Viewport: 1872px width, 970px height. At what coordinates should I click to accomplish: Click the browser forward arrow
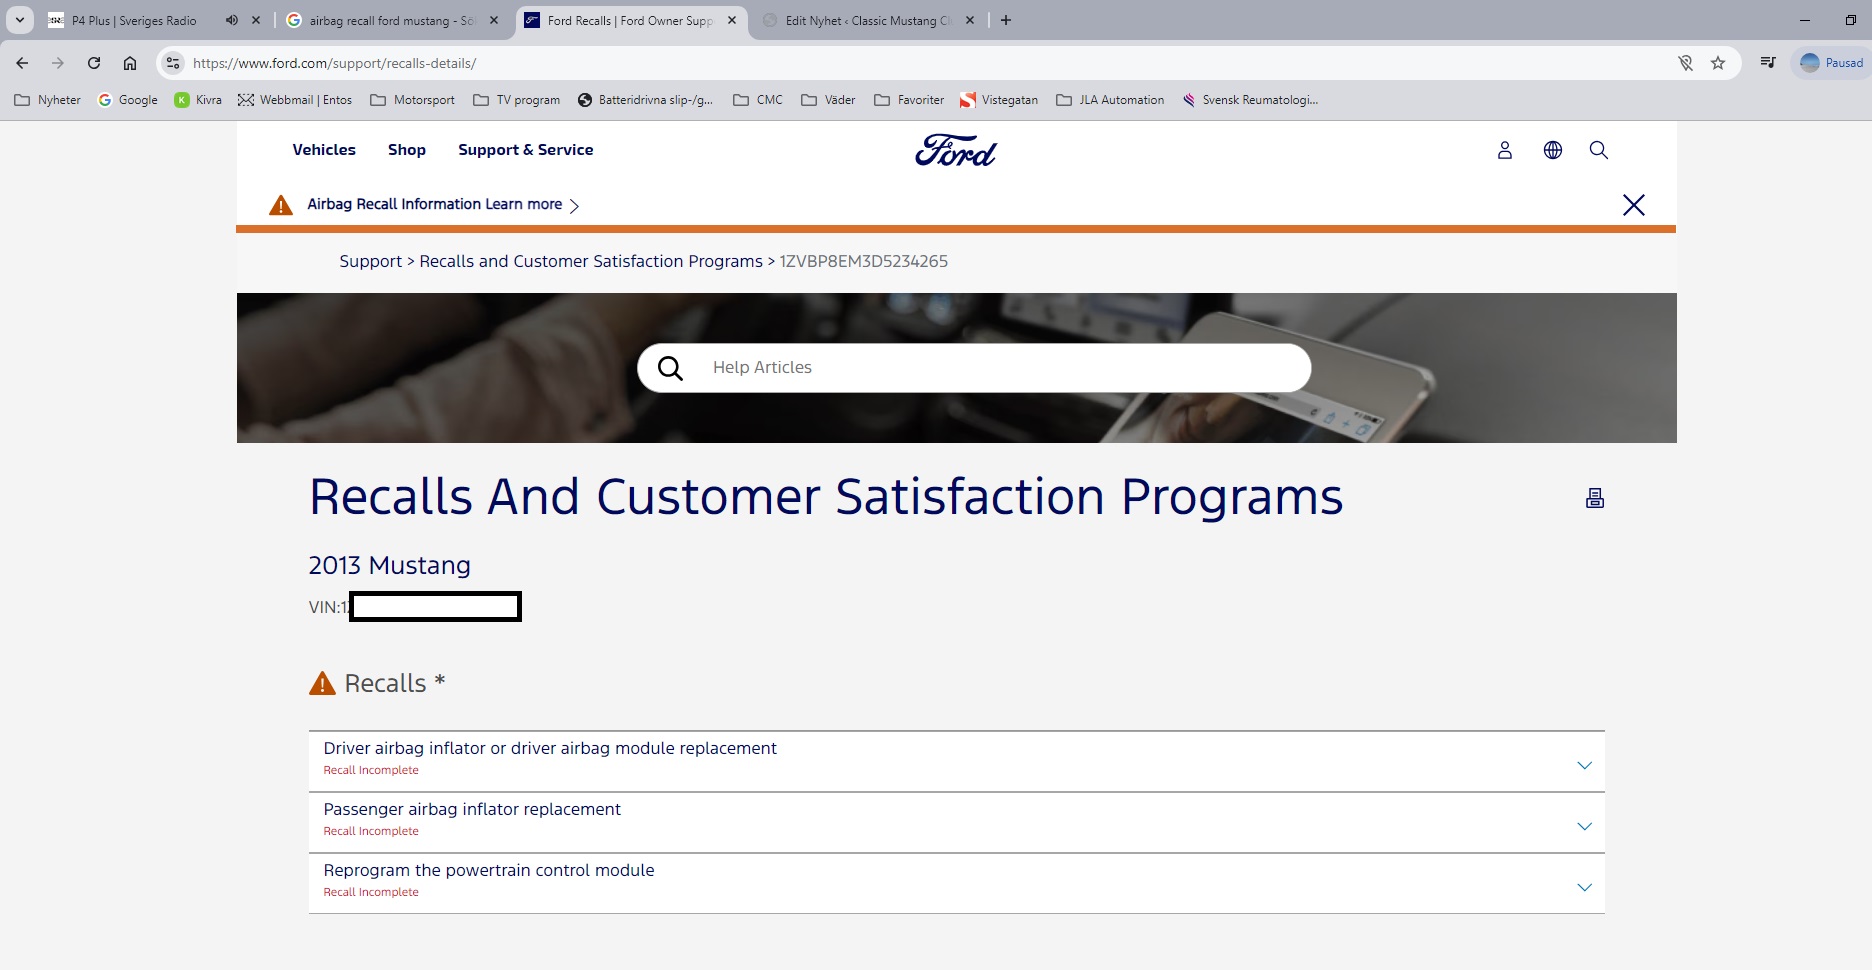[x=58, y=63]
